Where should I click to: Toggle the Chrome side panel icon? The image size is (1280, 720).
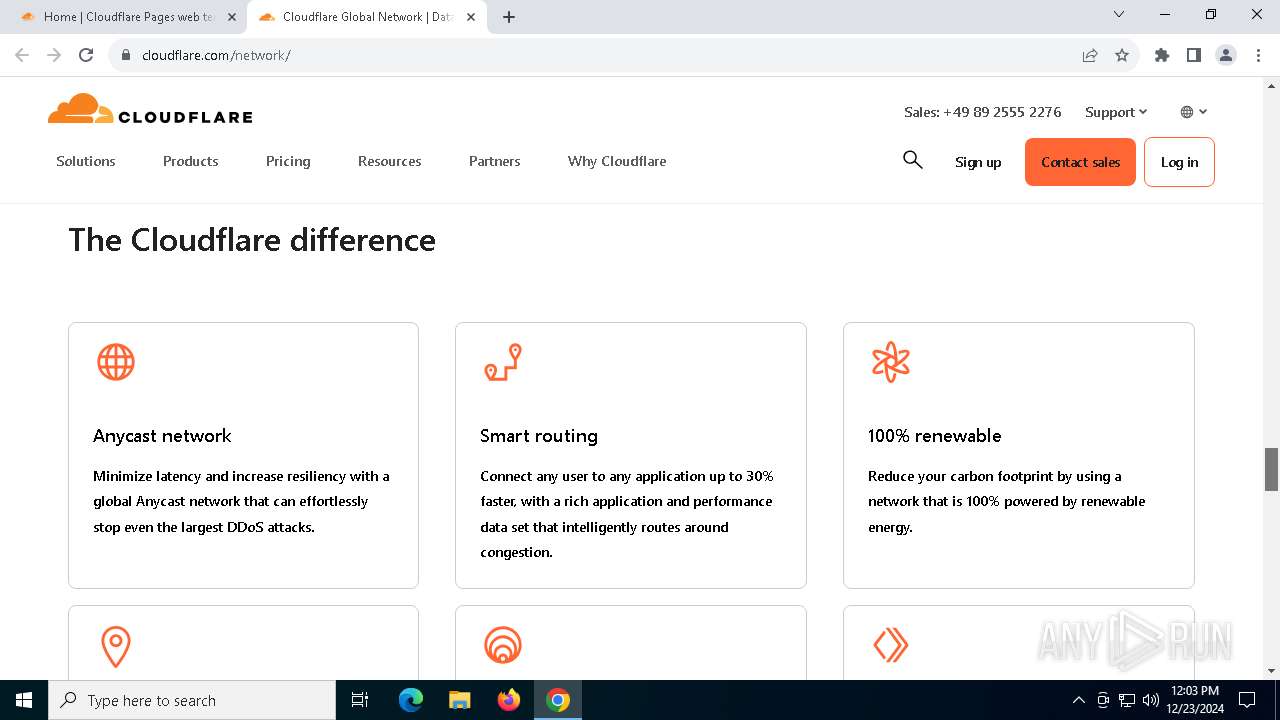pyautogui.click(x=1194, y=55)
